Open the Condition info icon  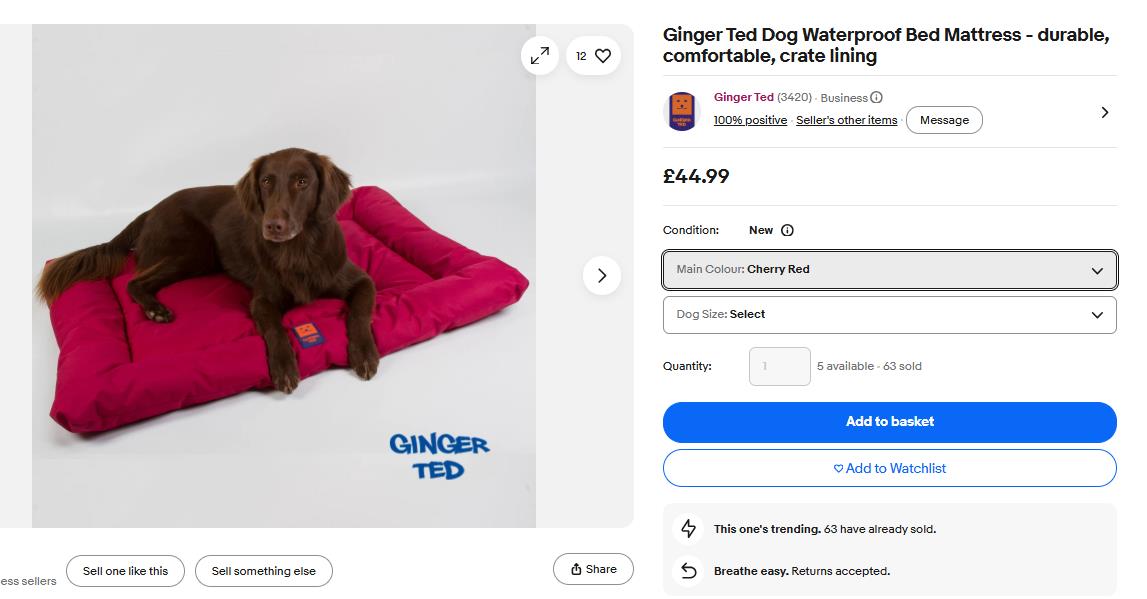pos(787,230)
